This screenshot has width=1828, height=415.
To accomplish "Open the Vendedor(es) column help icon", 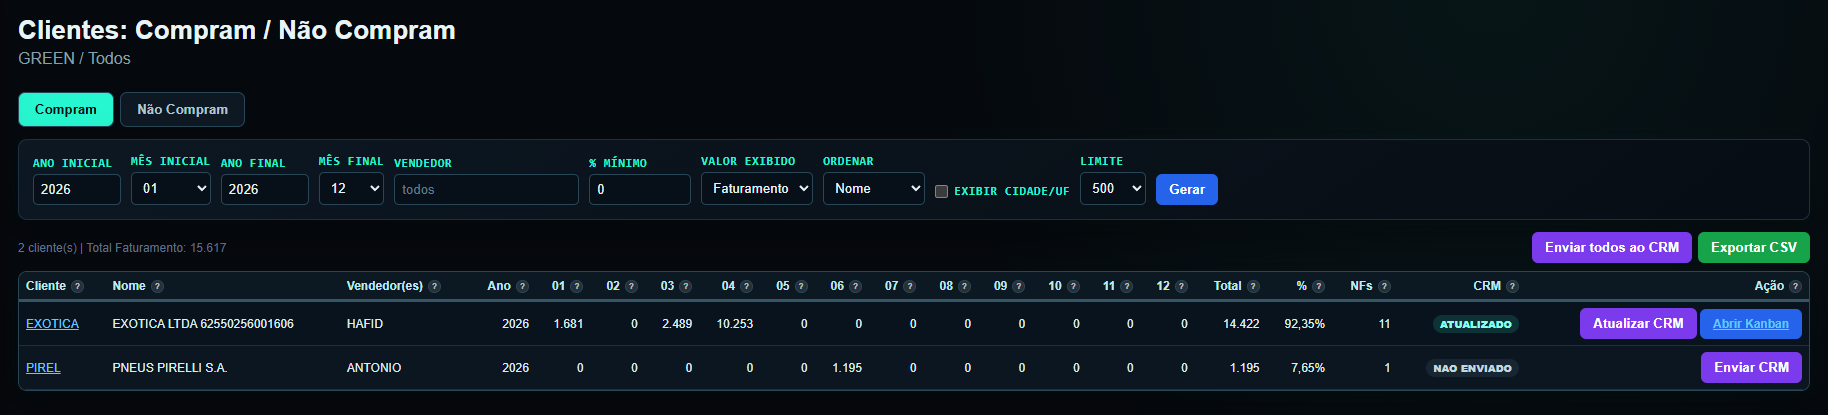I will point(434,286).
